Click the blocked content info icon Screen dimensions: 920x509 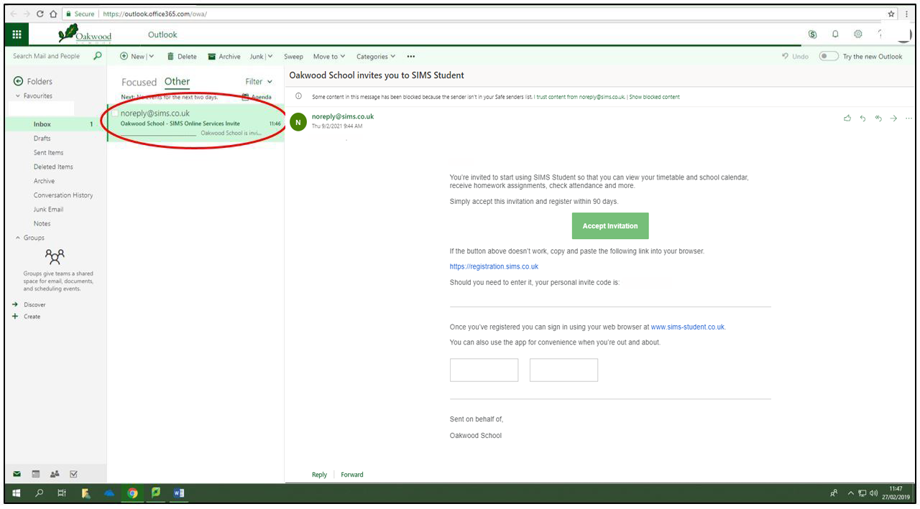(x=299, y=96)
